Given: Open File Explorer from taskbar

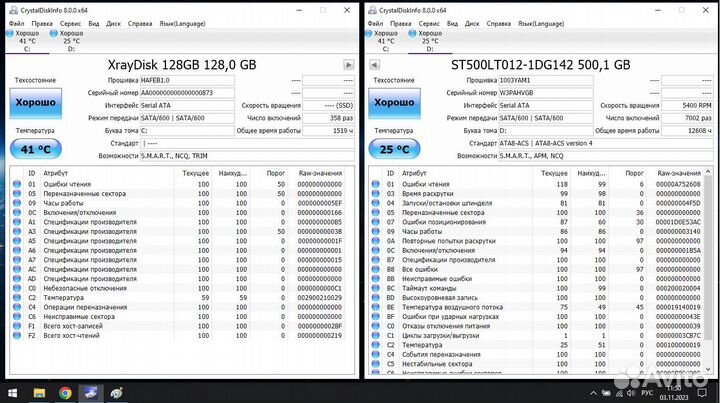Looking at the screenshot, I should coord(39,393).
